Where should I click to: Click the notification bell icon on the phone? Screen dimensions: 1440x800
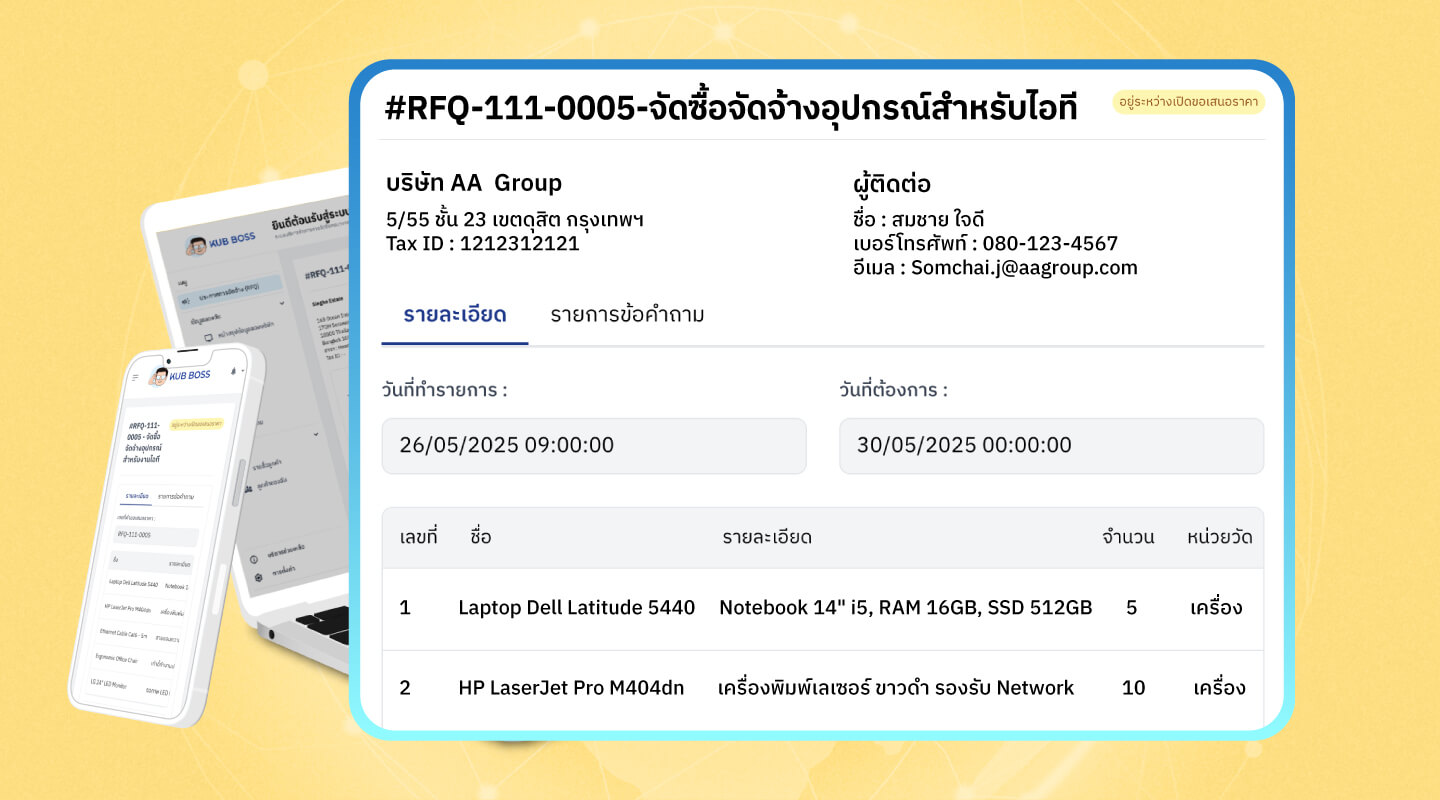click(232, 371)
